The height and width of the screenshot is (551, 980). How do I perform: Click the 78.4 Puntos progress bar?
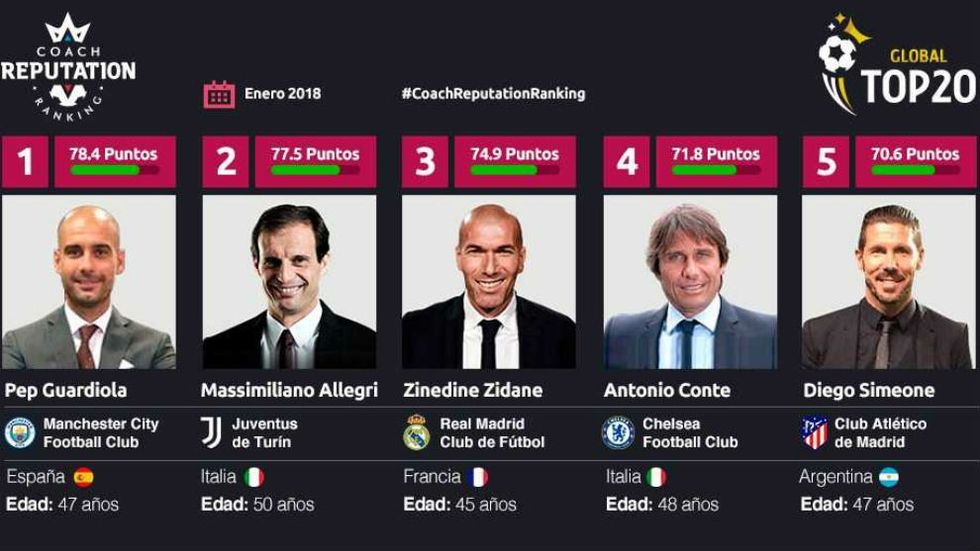(x=113, y=171)
